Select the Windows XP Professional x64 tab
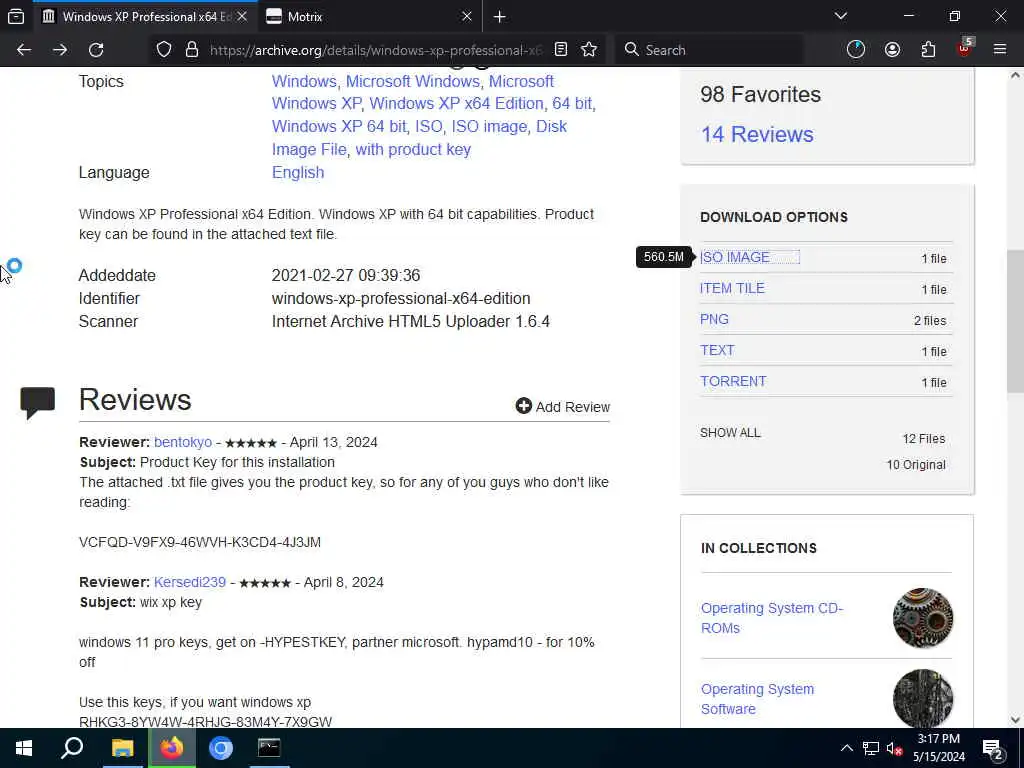The width and height of the screenshot is (1024, 768). click(146, 17)
